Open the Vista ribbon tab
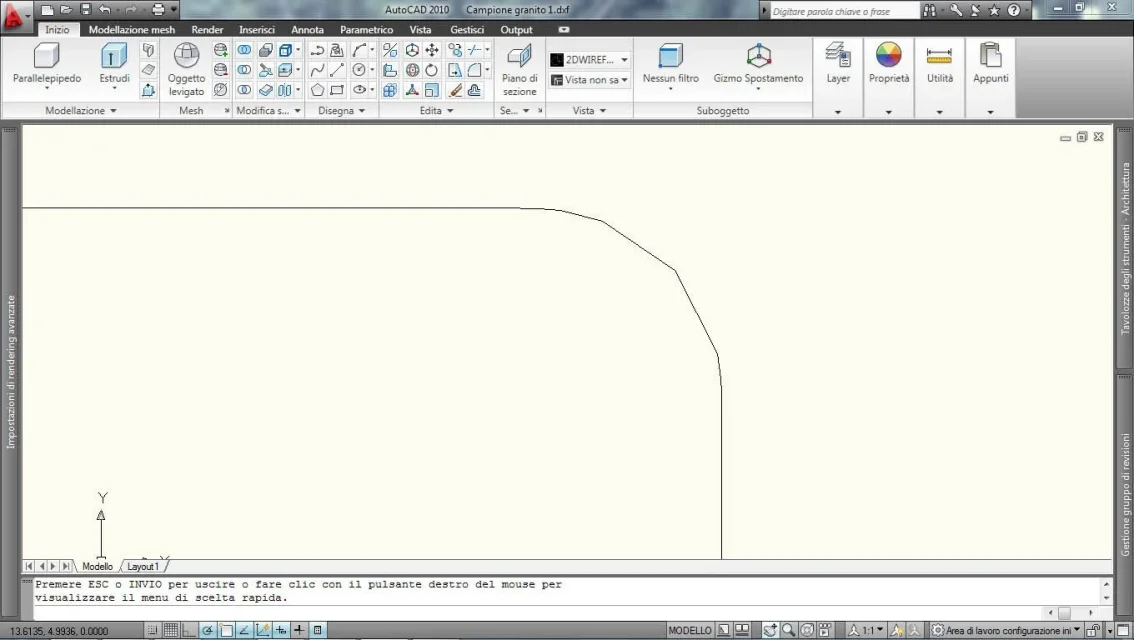 click(x=420, y=30)
